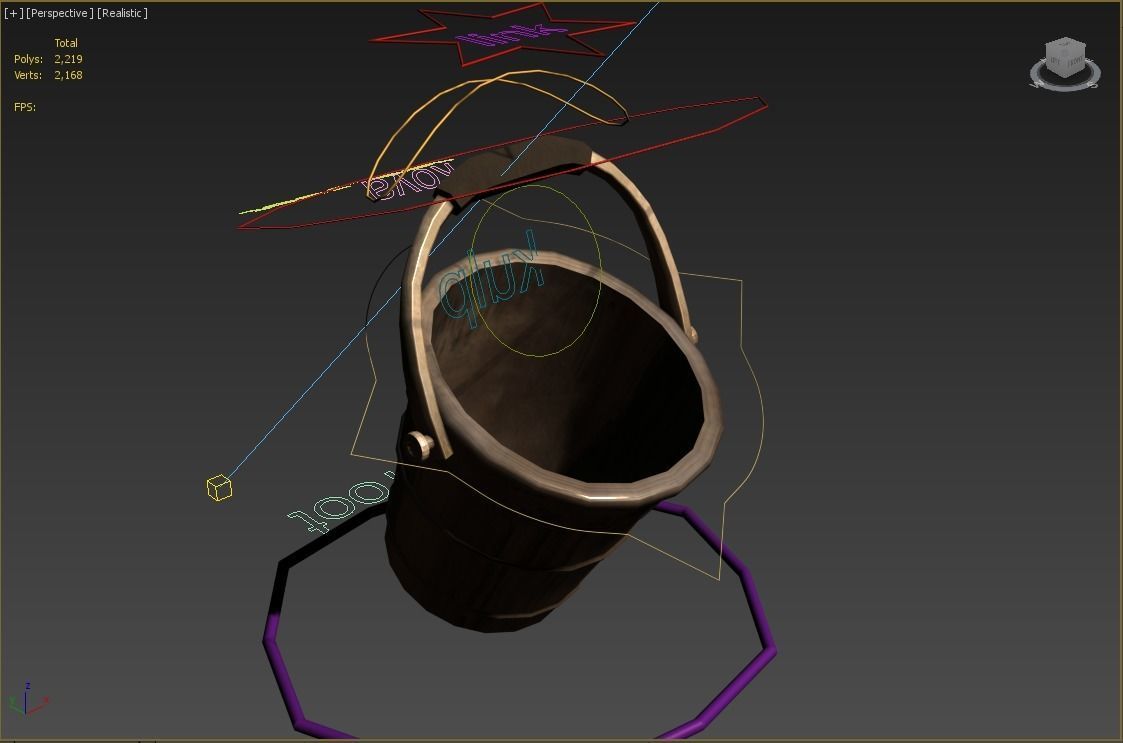Select the teal 'qlux' text shape
1123x743 pixels.
[x=490, y=279]
